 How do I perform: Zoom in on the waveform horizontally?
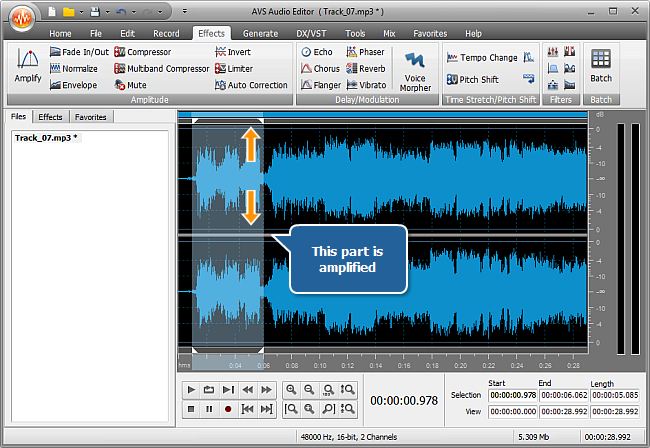(x=291, y=390)
